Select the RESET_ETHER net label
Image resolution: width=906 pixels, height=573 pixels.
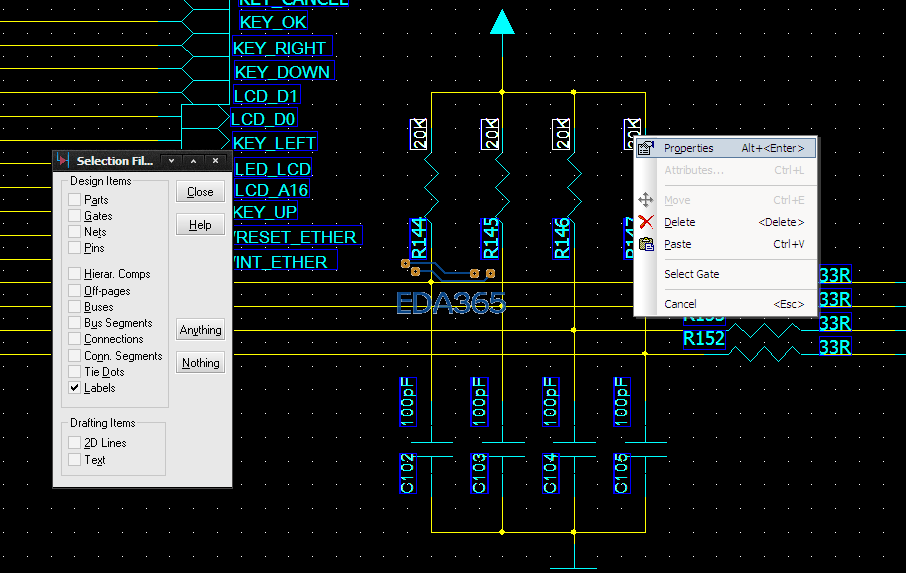pyautogui.click(x=298, y=236)
